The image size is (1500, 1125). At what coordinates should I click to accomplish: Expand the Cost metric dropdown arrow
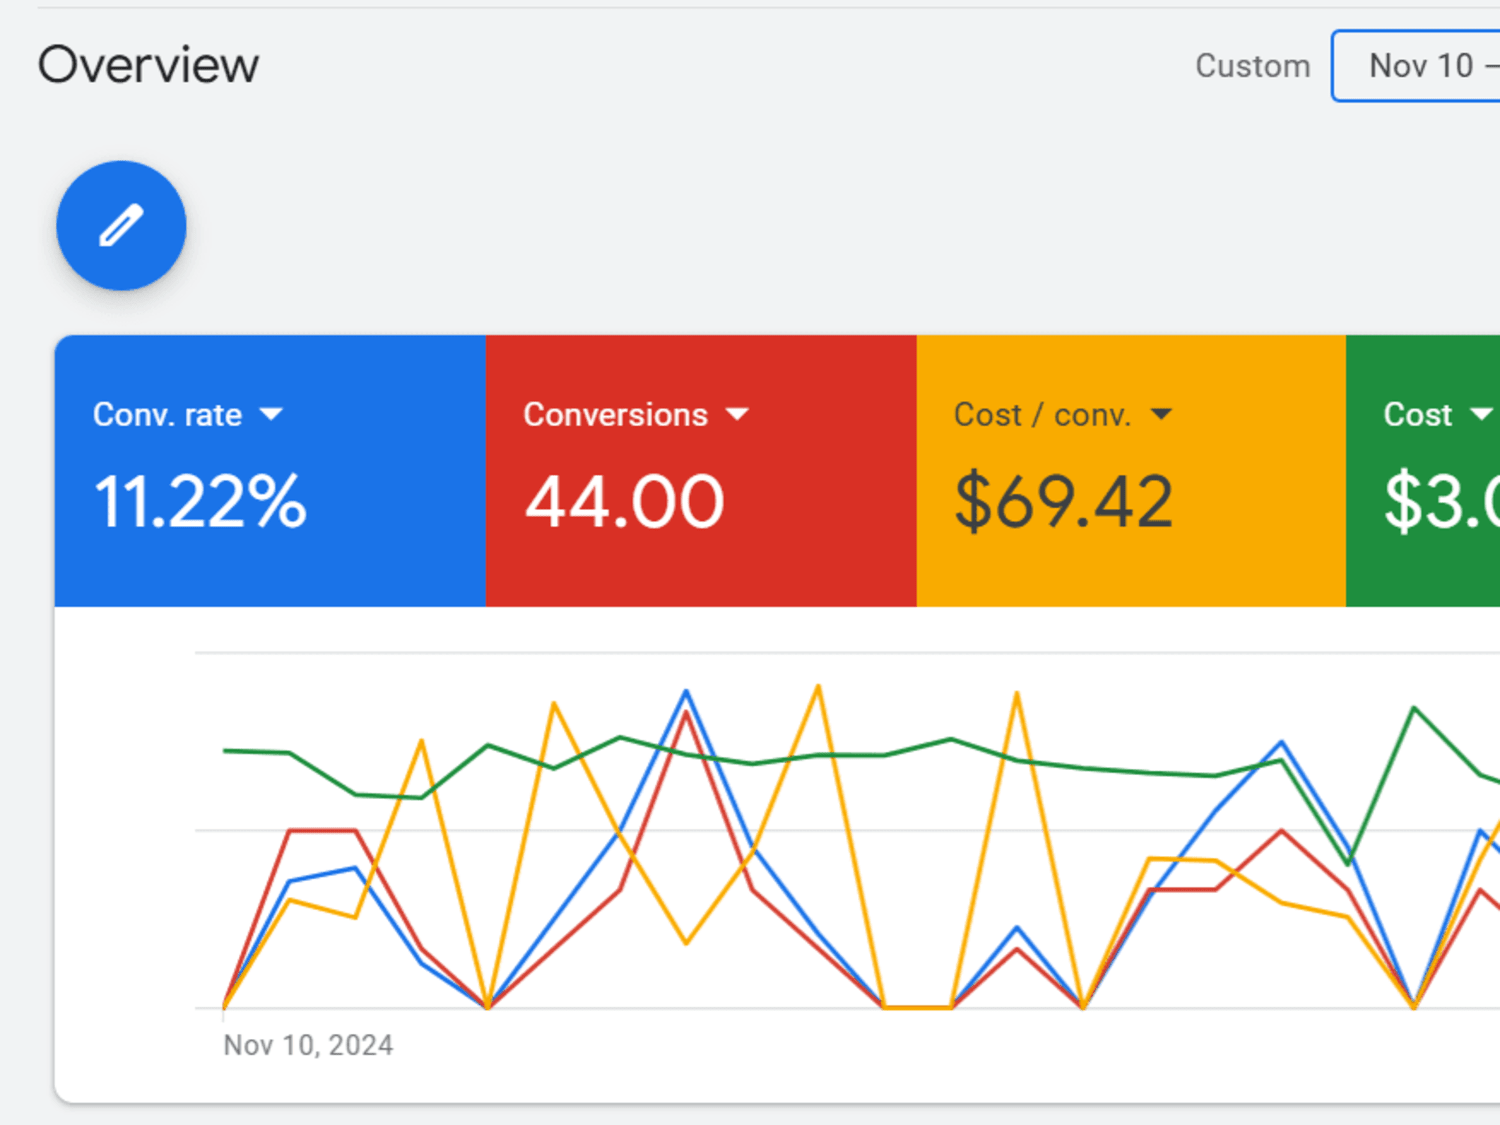(1481, 414)
